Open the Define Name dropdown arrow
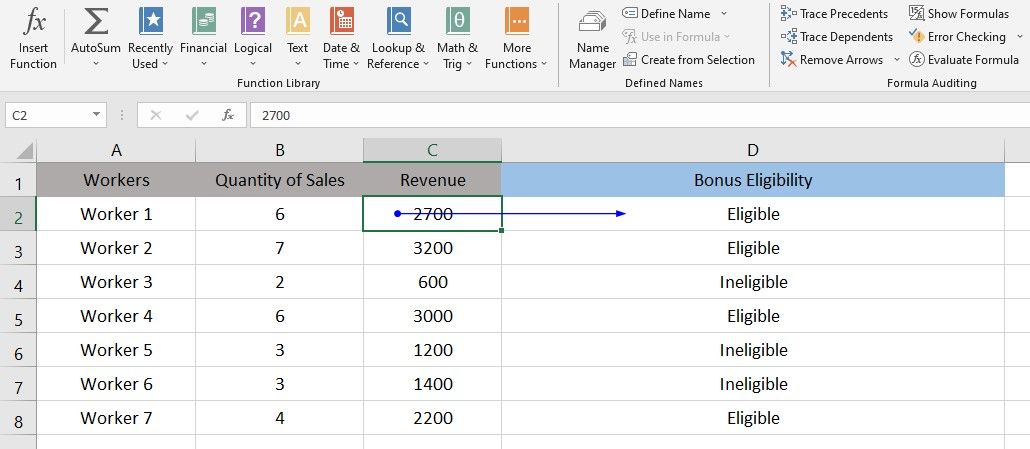Screen dimensions: 1030x449 [724, 14]
